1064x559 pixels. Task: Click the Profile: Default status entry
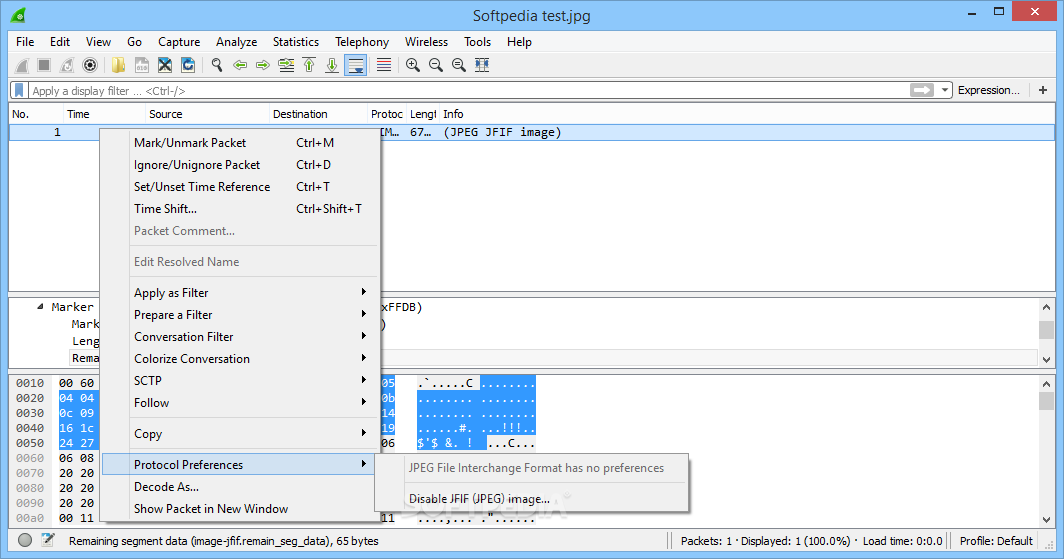click(x=996, y=541)
